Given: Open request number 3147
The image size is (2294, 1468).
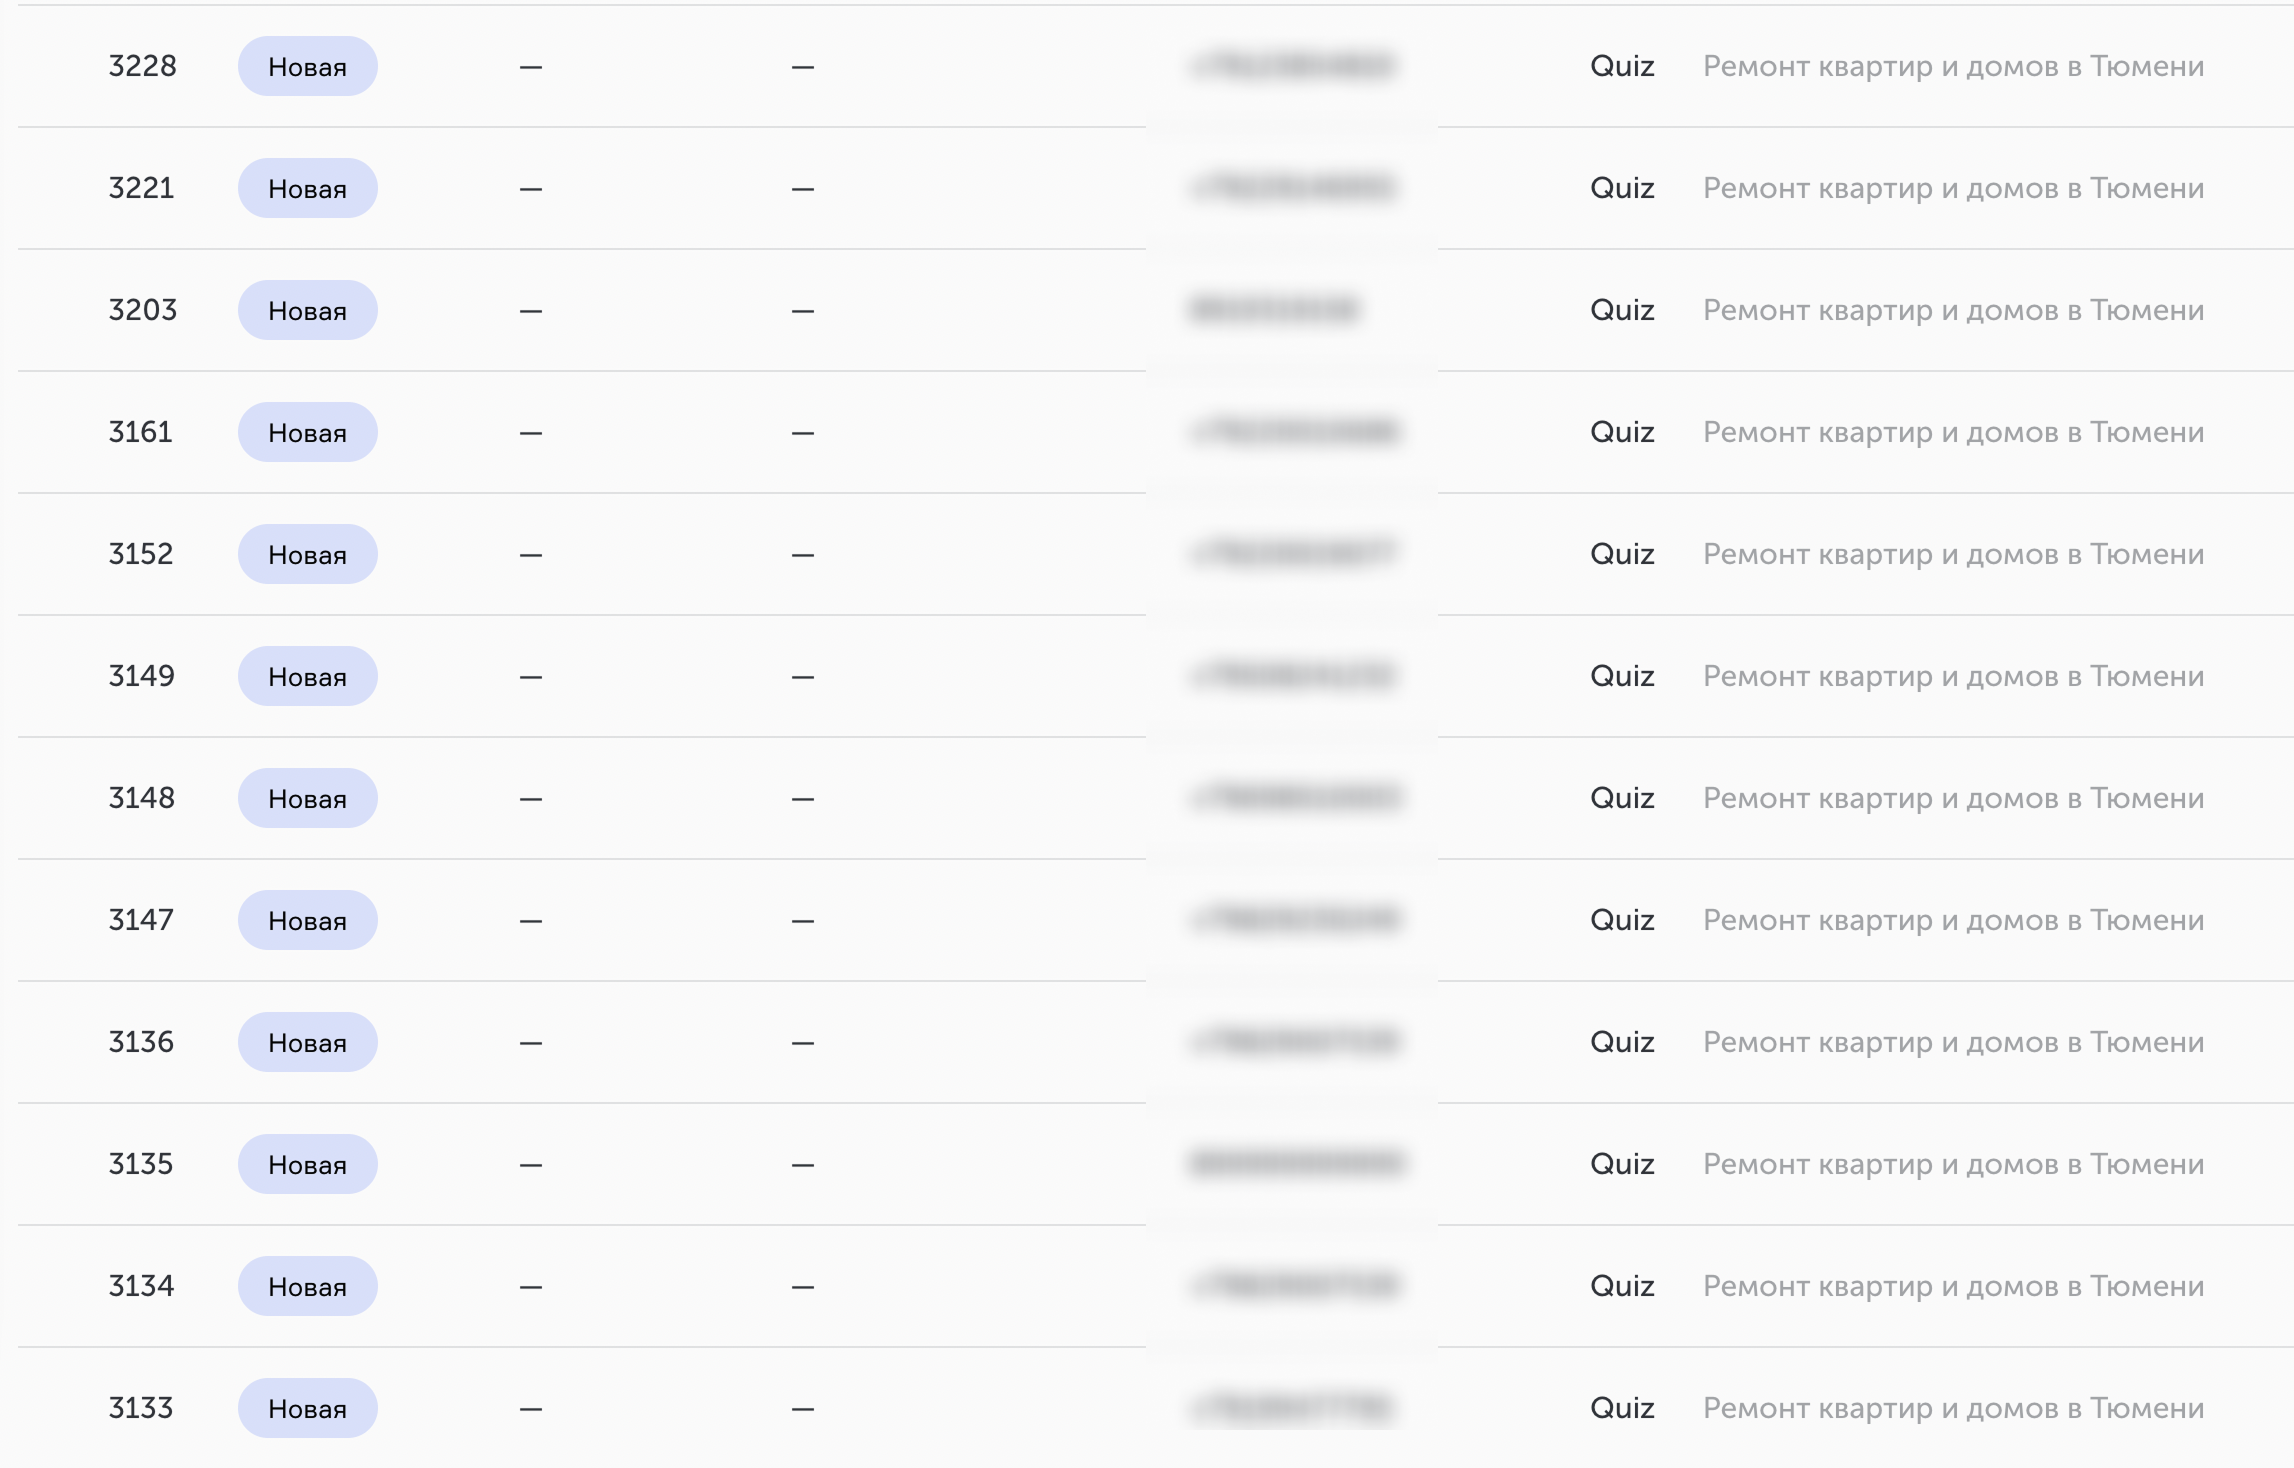Looking at the screenshot, I should [x=141, y=920].
